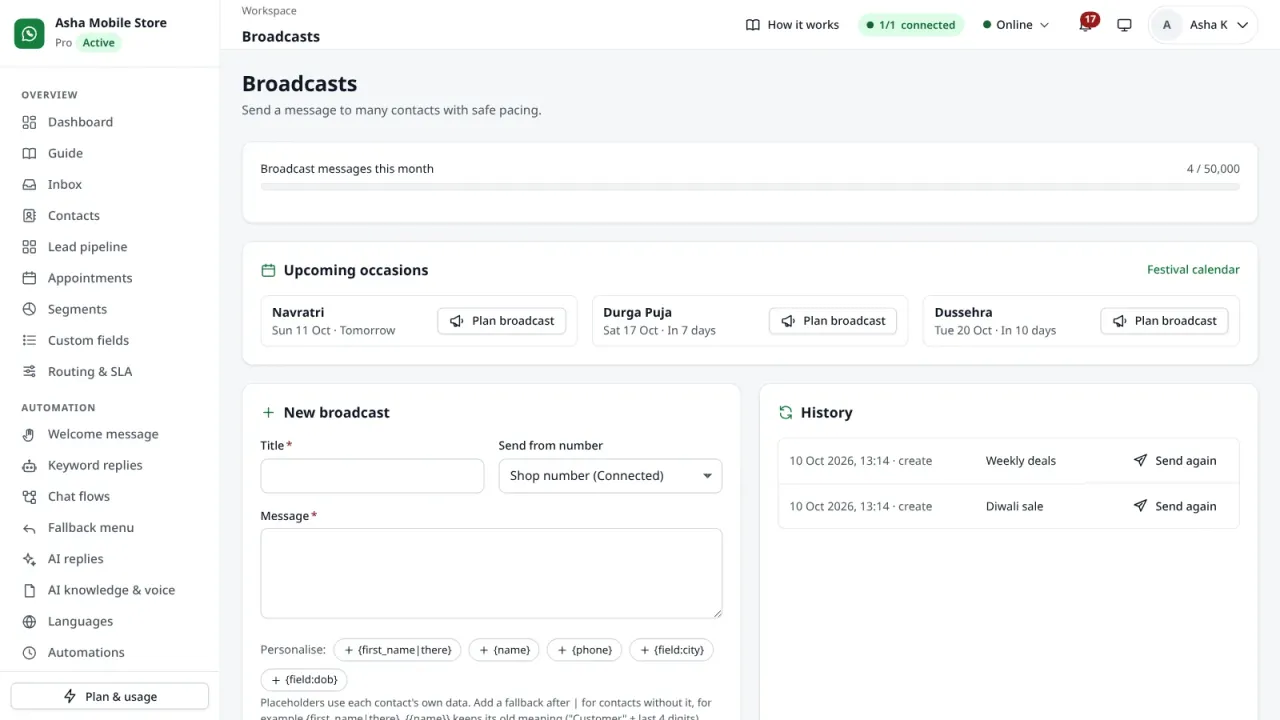Open the Online status dropdown
The height and width of the screenshot is (720, 1280).
coord(1016,25)
